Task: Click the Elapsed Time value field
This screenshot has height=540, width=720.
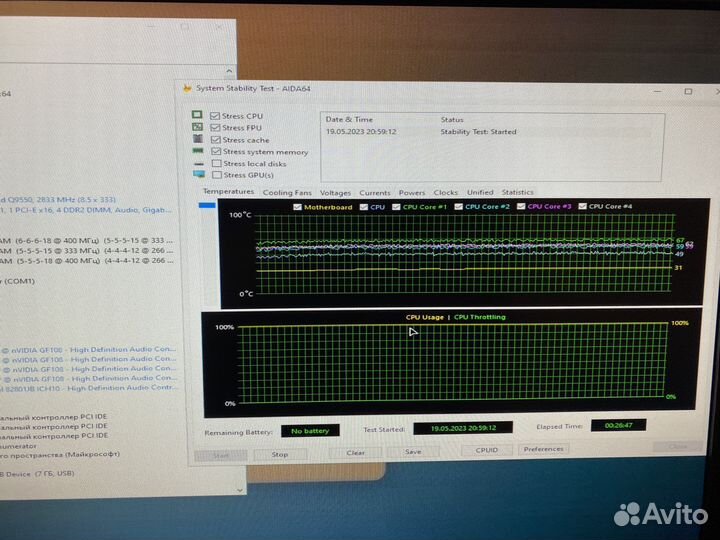Action: click(x=619, y=425)
